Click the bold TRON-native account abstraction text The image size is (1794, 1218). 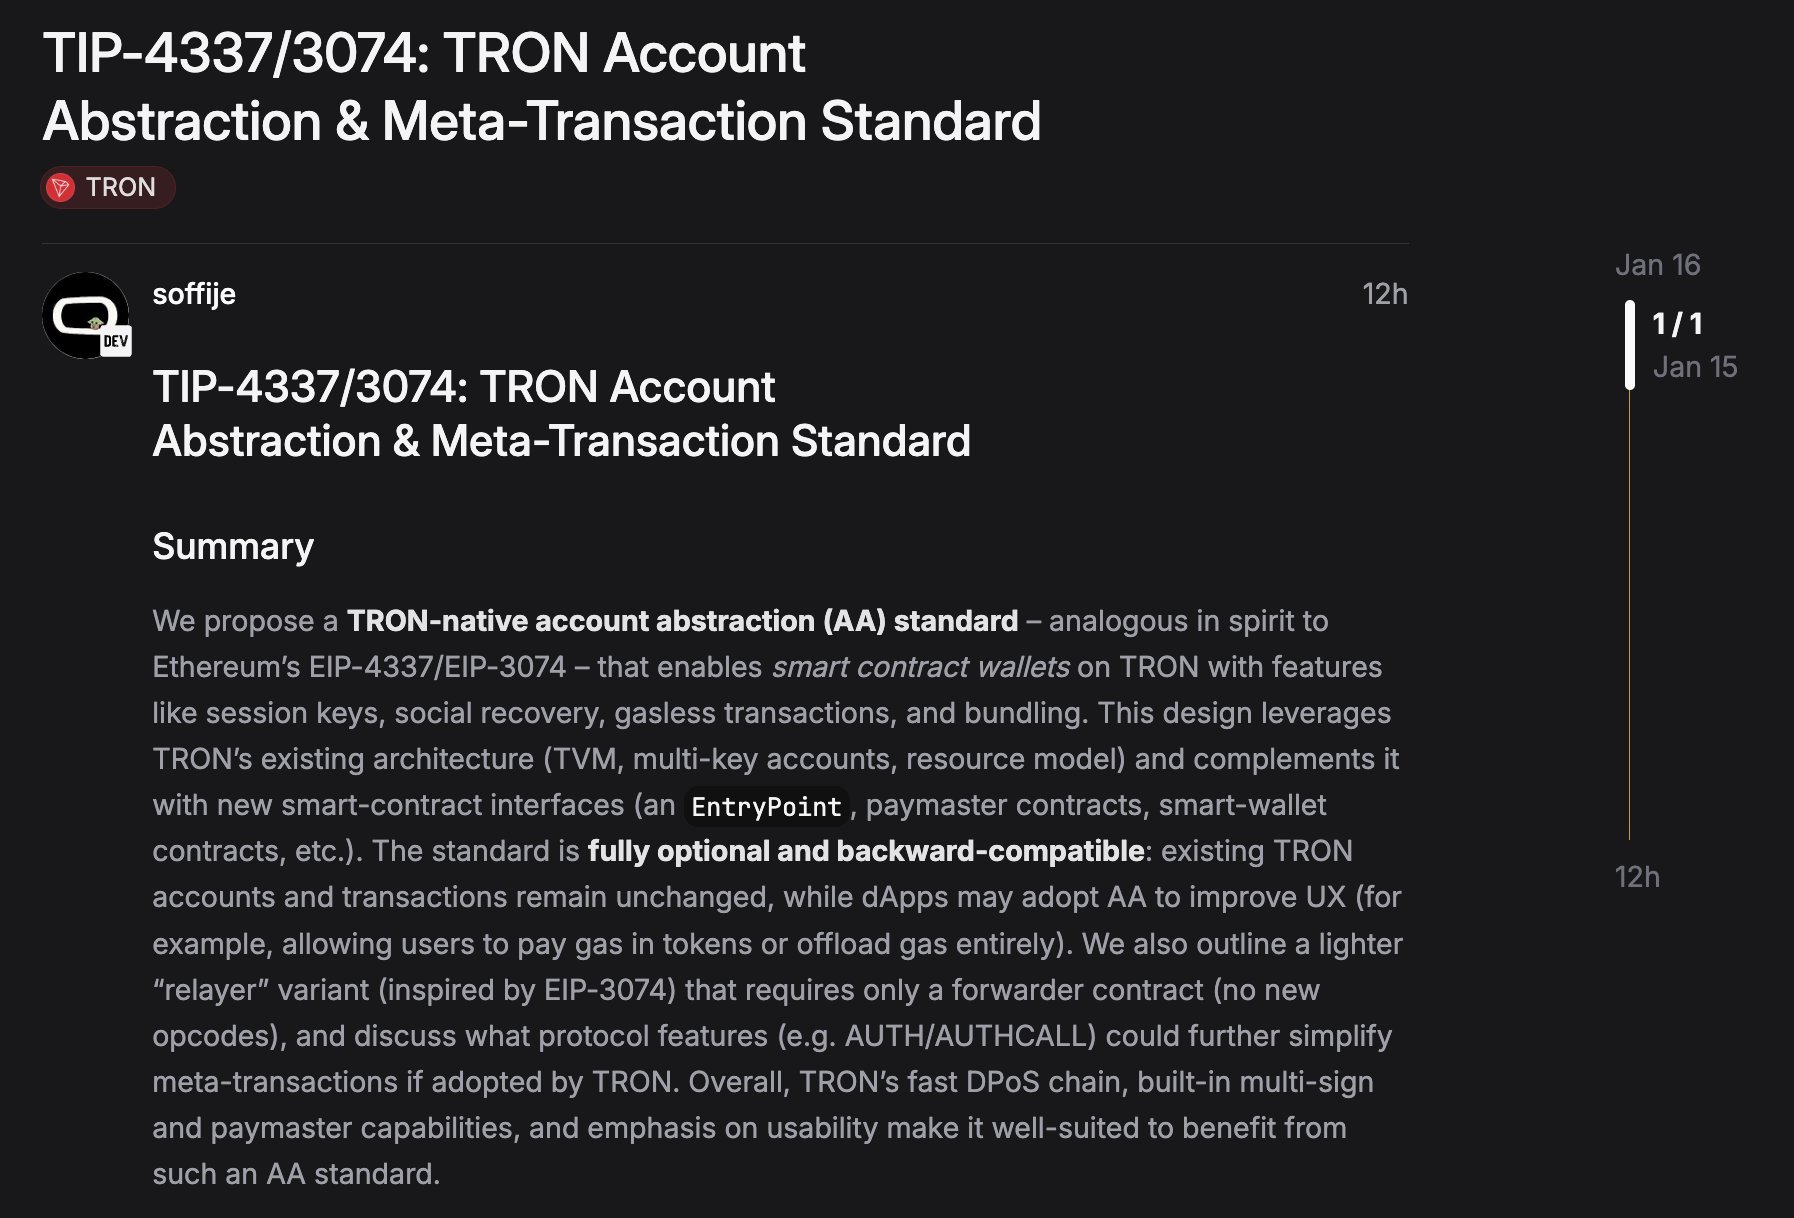pos(682,621)
